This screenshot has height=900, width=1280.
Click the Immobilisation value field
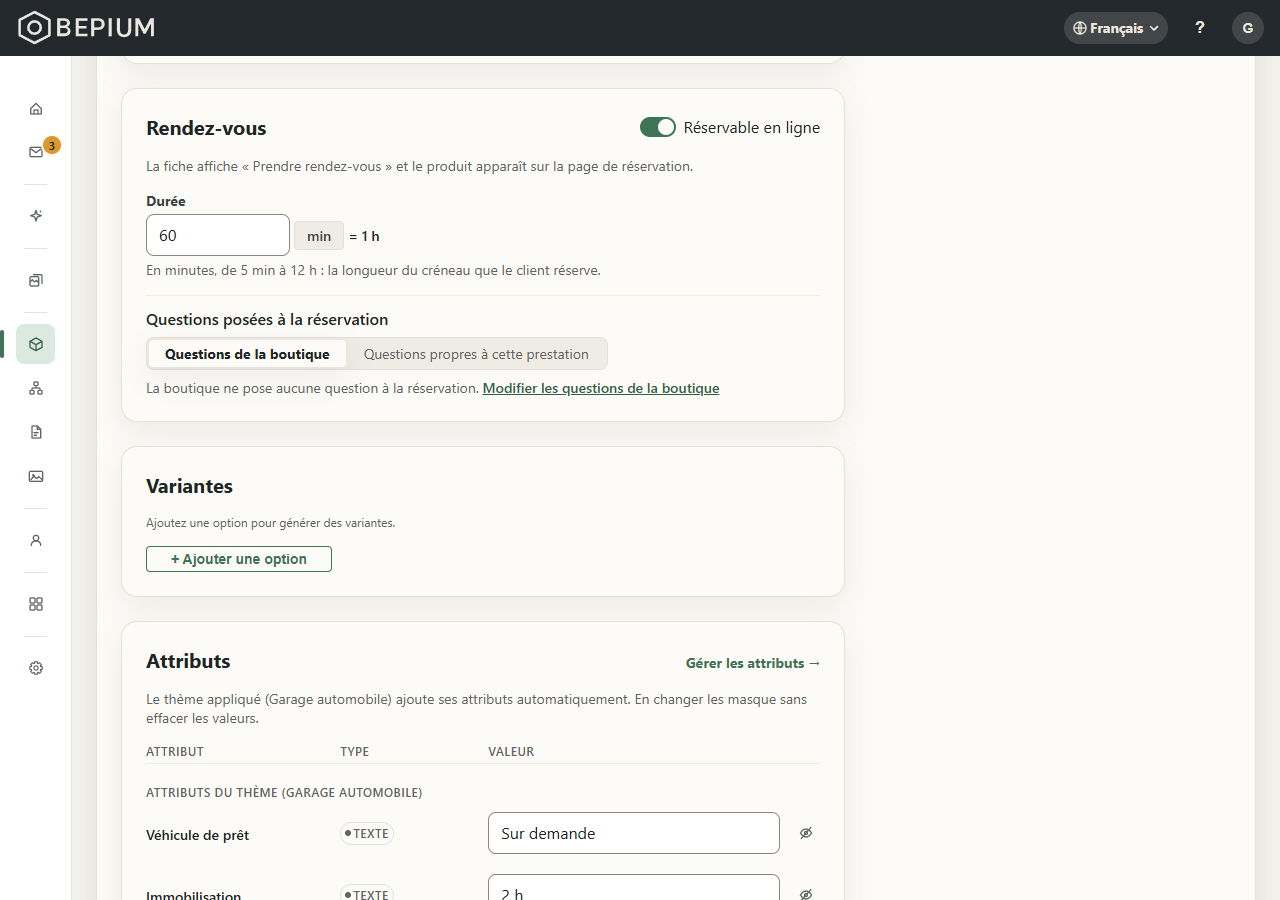tap(634, 888)
